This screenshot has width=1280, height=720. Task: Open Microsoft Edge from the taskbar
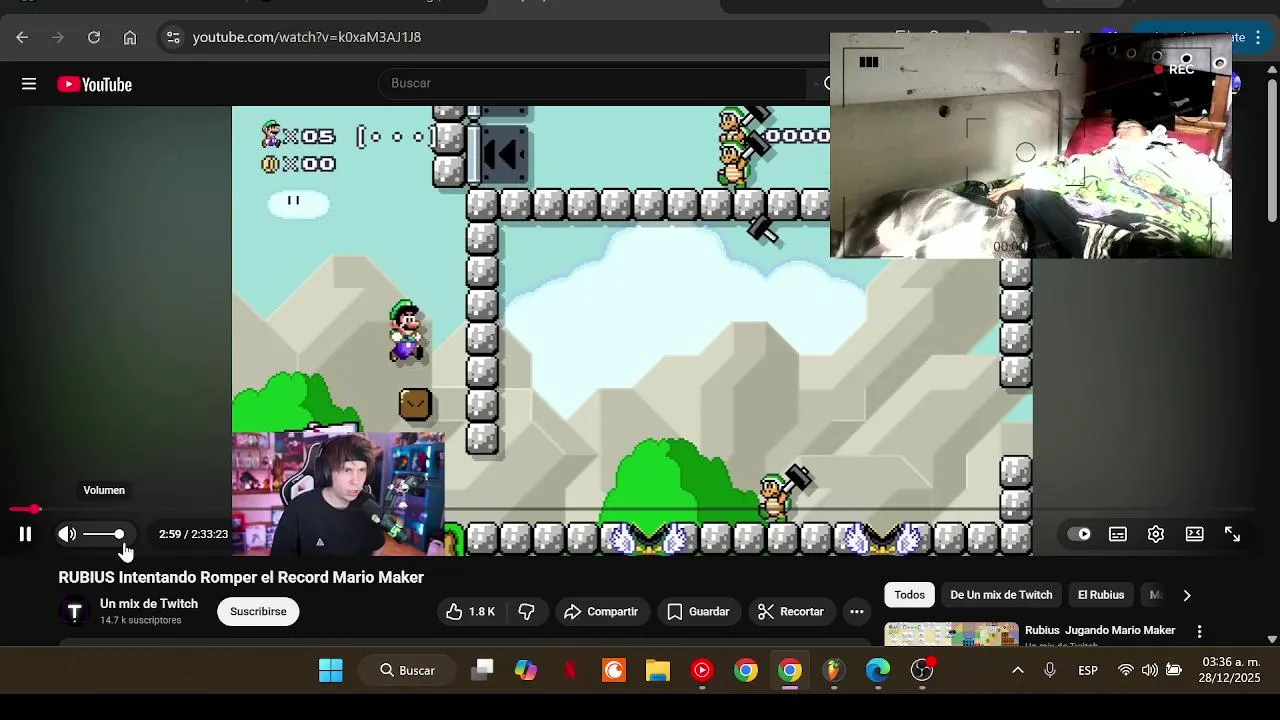click(878, 670)
